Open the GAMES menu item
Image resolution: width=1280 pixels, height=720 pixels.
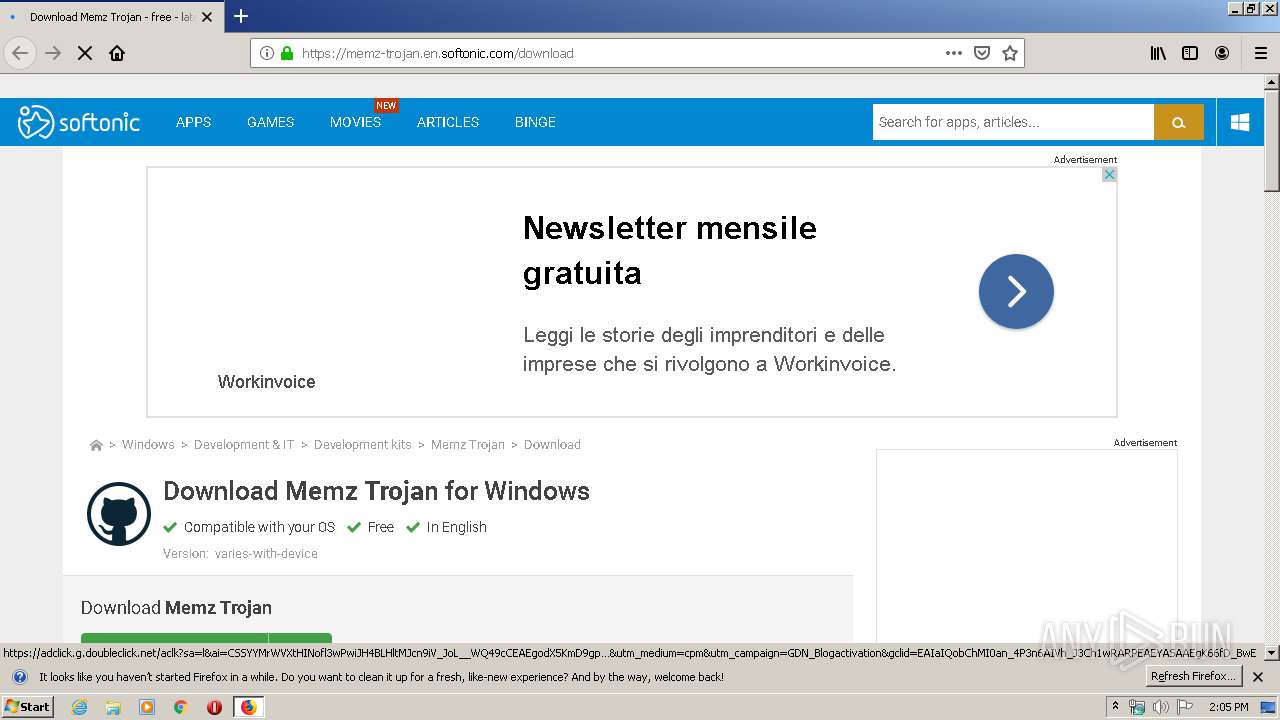coord(270,122)
